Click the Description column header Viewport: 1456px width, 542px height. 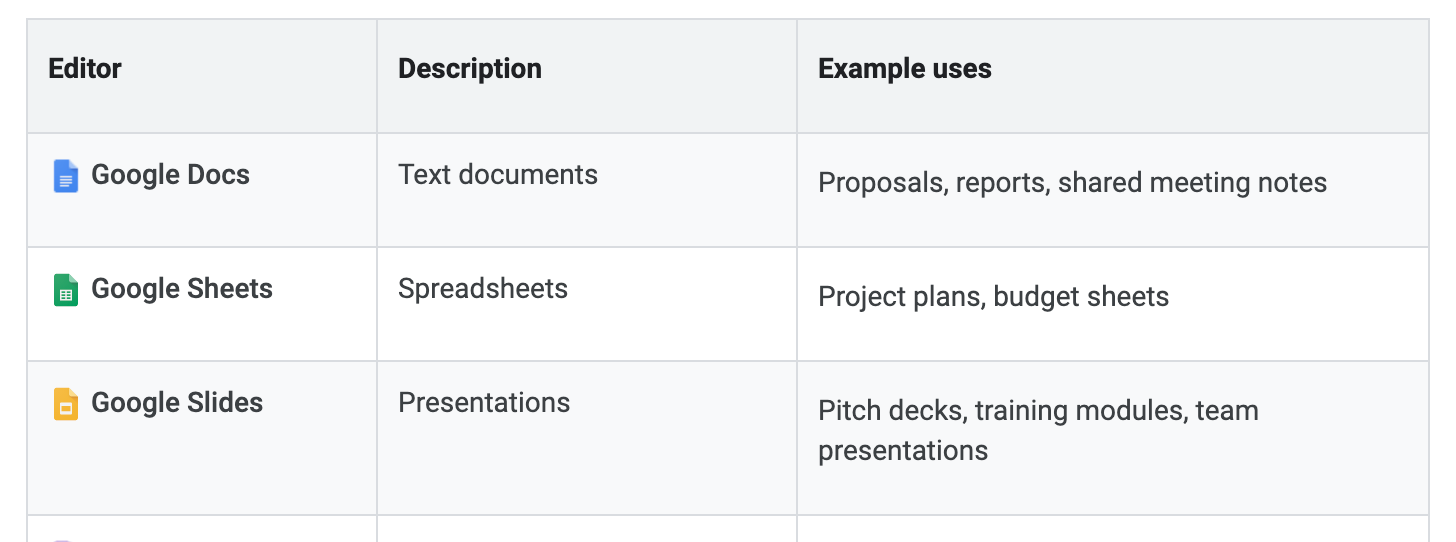point(470,69)
